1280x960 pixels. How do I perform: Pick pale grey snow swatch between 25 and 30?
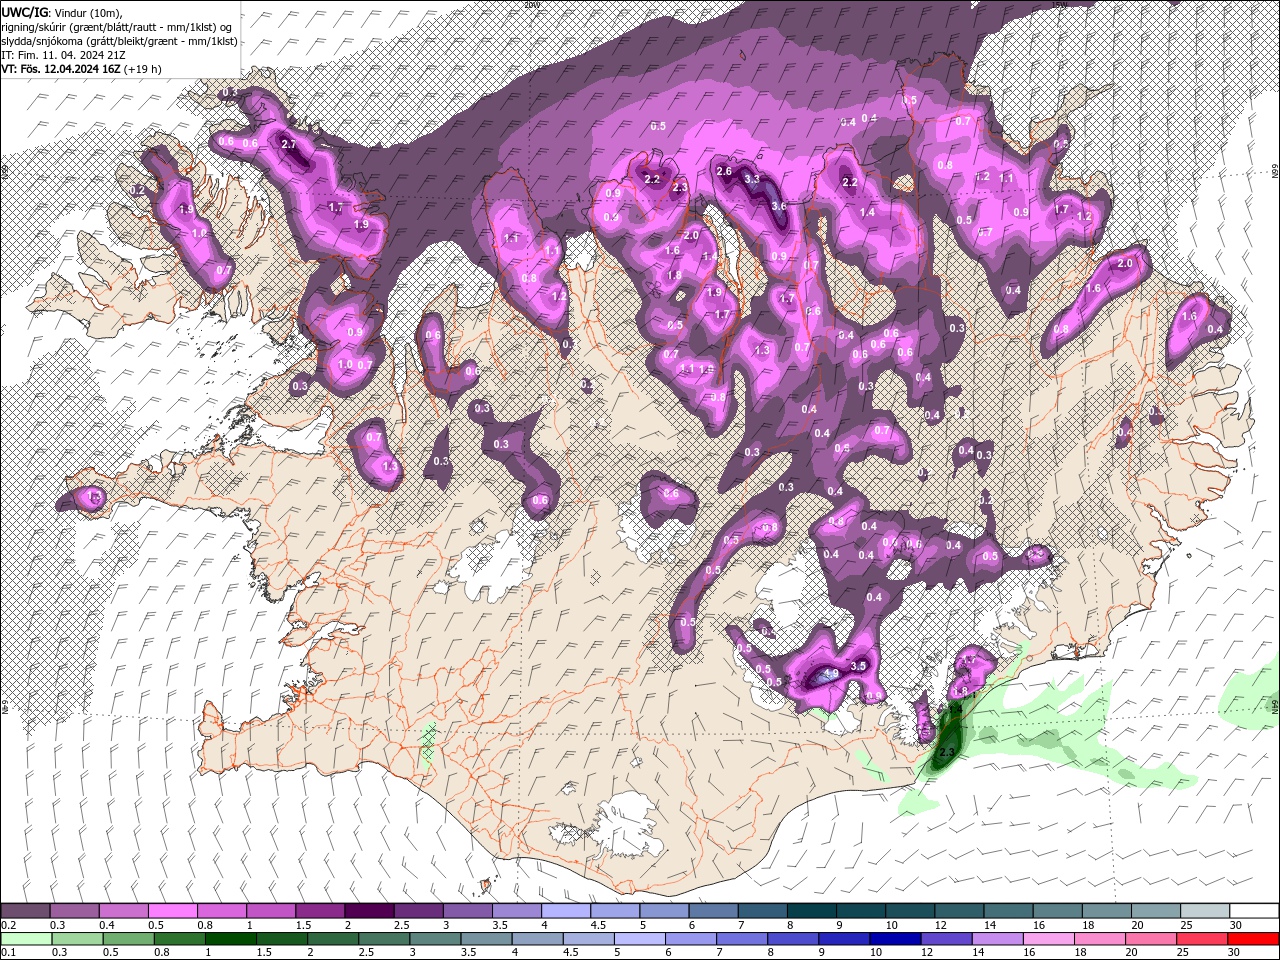1206,911
